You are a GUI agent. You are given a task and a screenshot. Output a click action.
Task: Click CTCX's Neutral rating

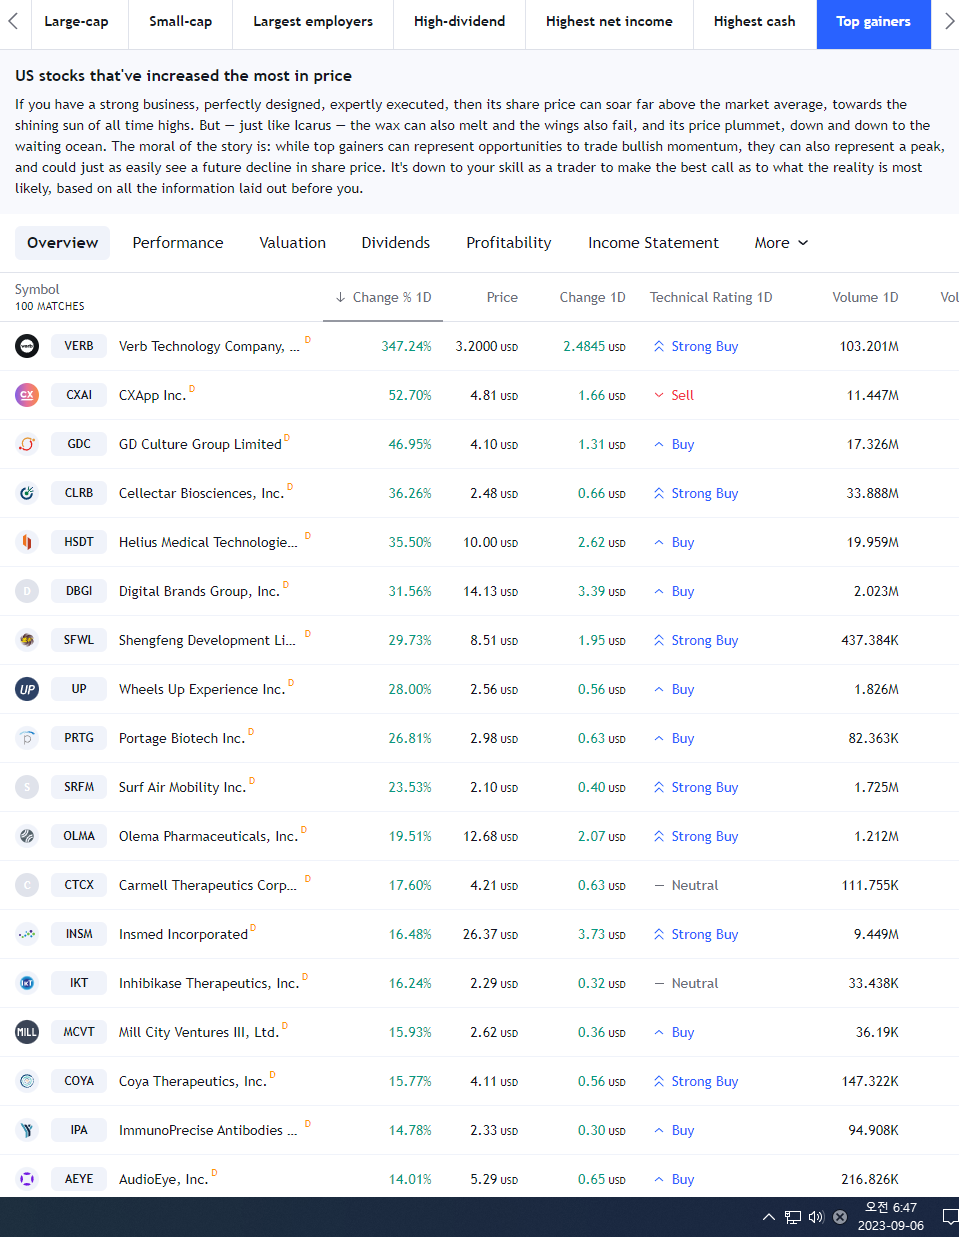(686, 885)
